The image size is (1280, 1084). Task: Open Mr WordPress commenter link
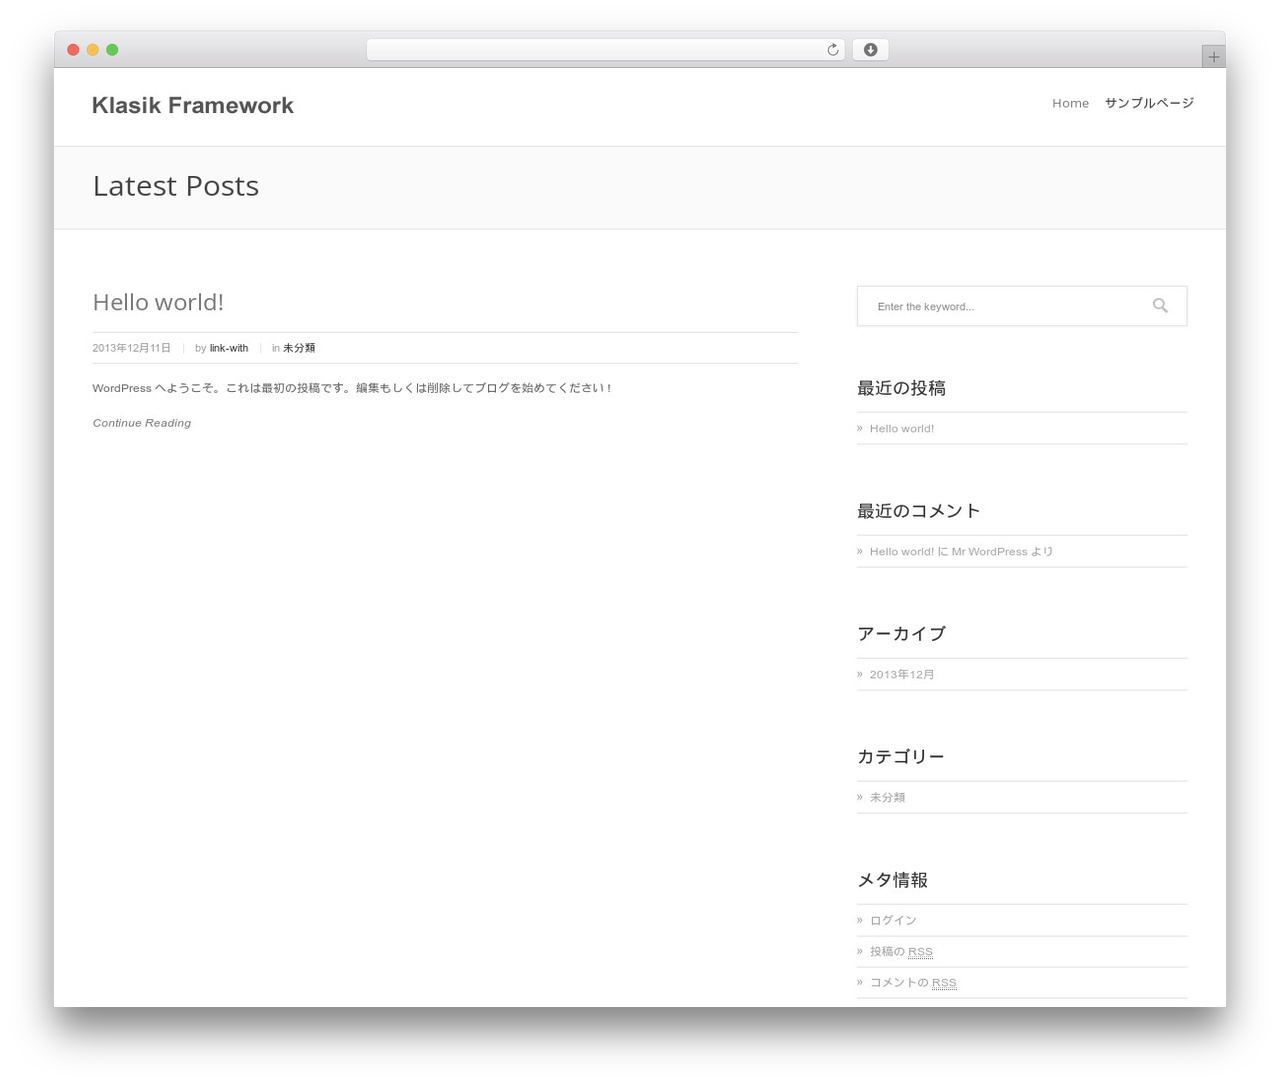click(990, 551)
